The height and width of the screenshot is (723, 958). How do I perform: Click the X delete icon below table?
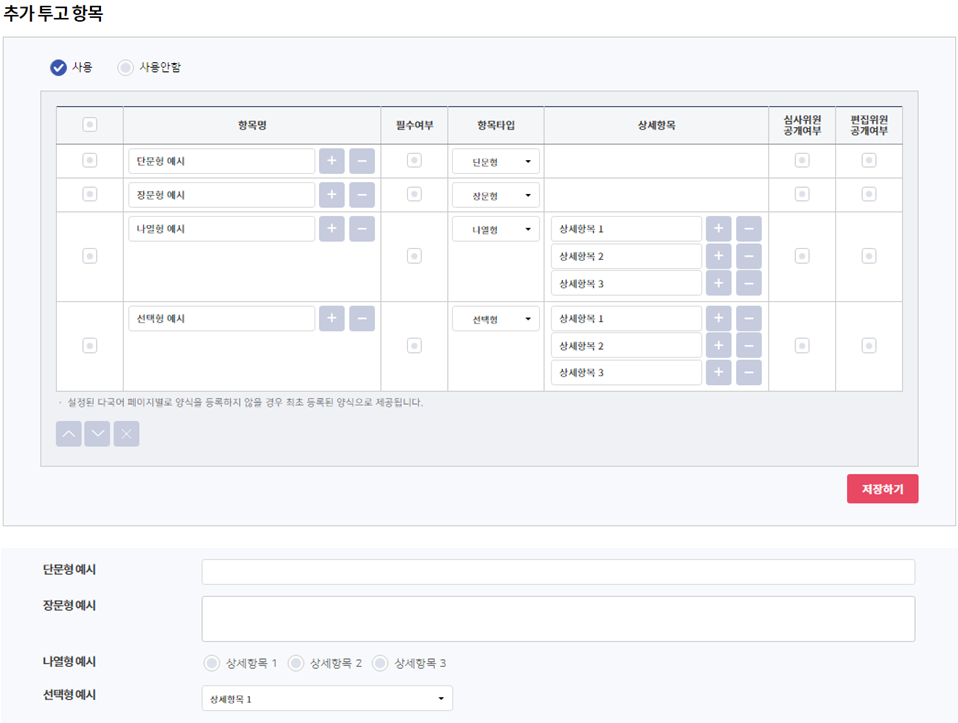pos(126,434)
